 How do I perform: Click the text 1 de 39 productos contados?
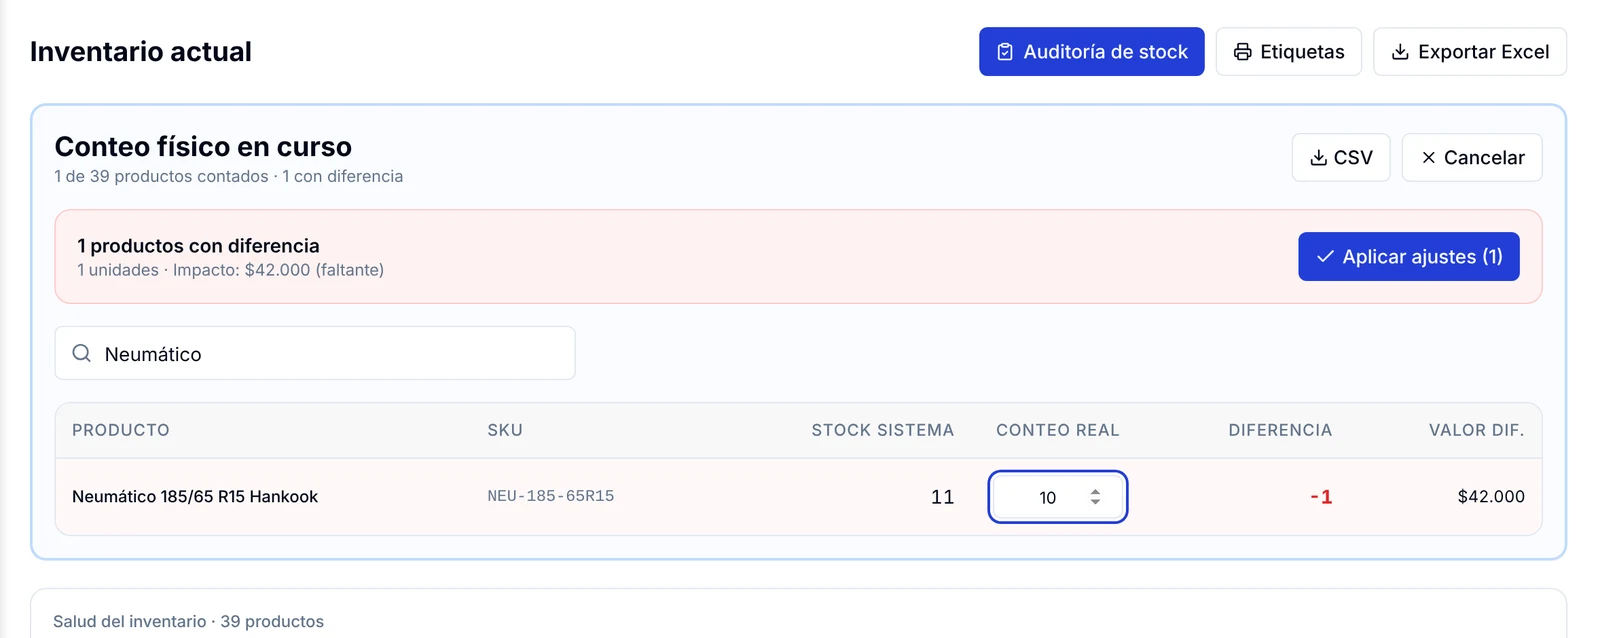click(x=161, y=176)
